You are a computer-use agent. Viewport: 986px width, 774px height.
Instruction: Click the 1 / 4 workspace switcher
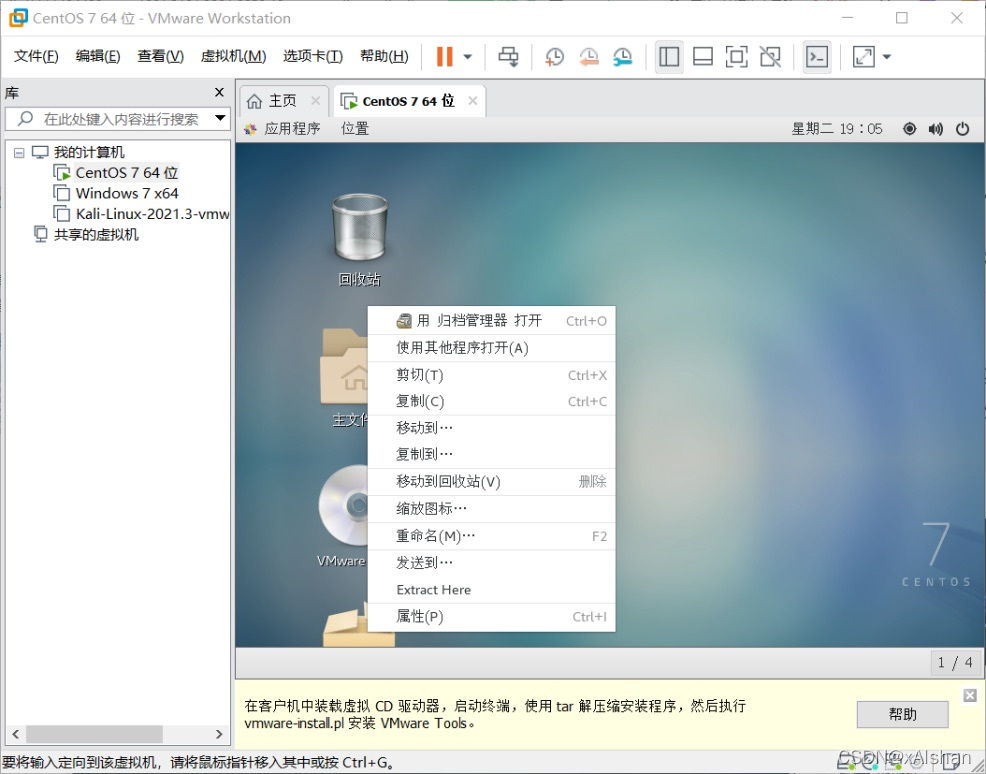[955, 662]
